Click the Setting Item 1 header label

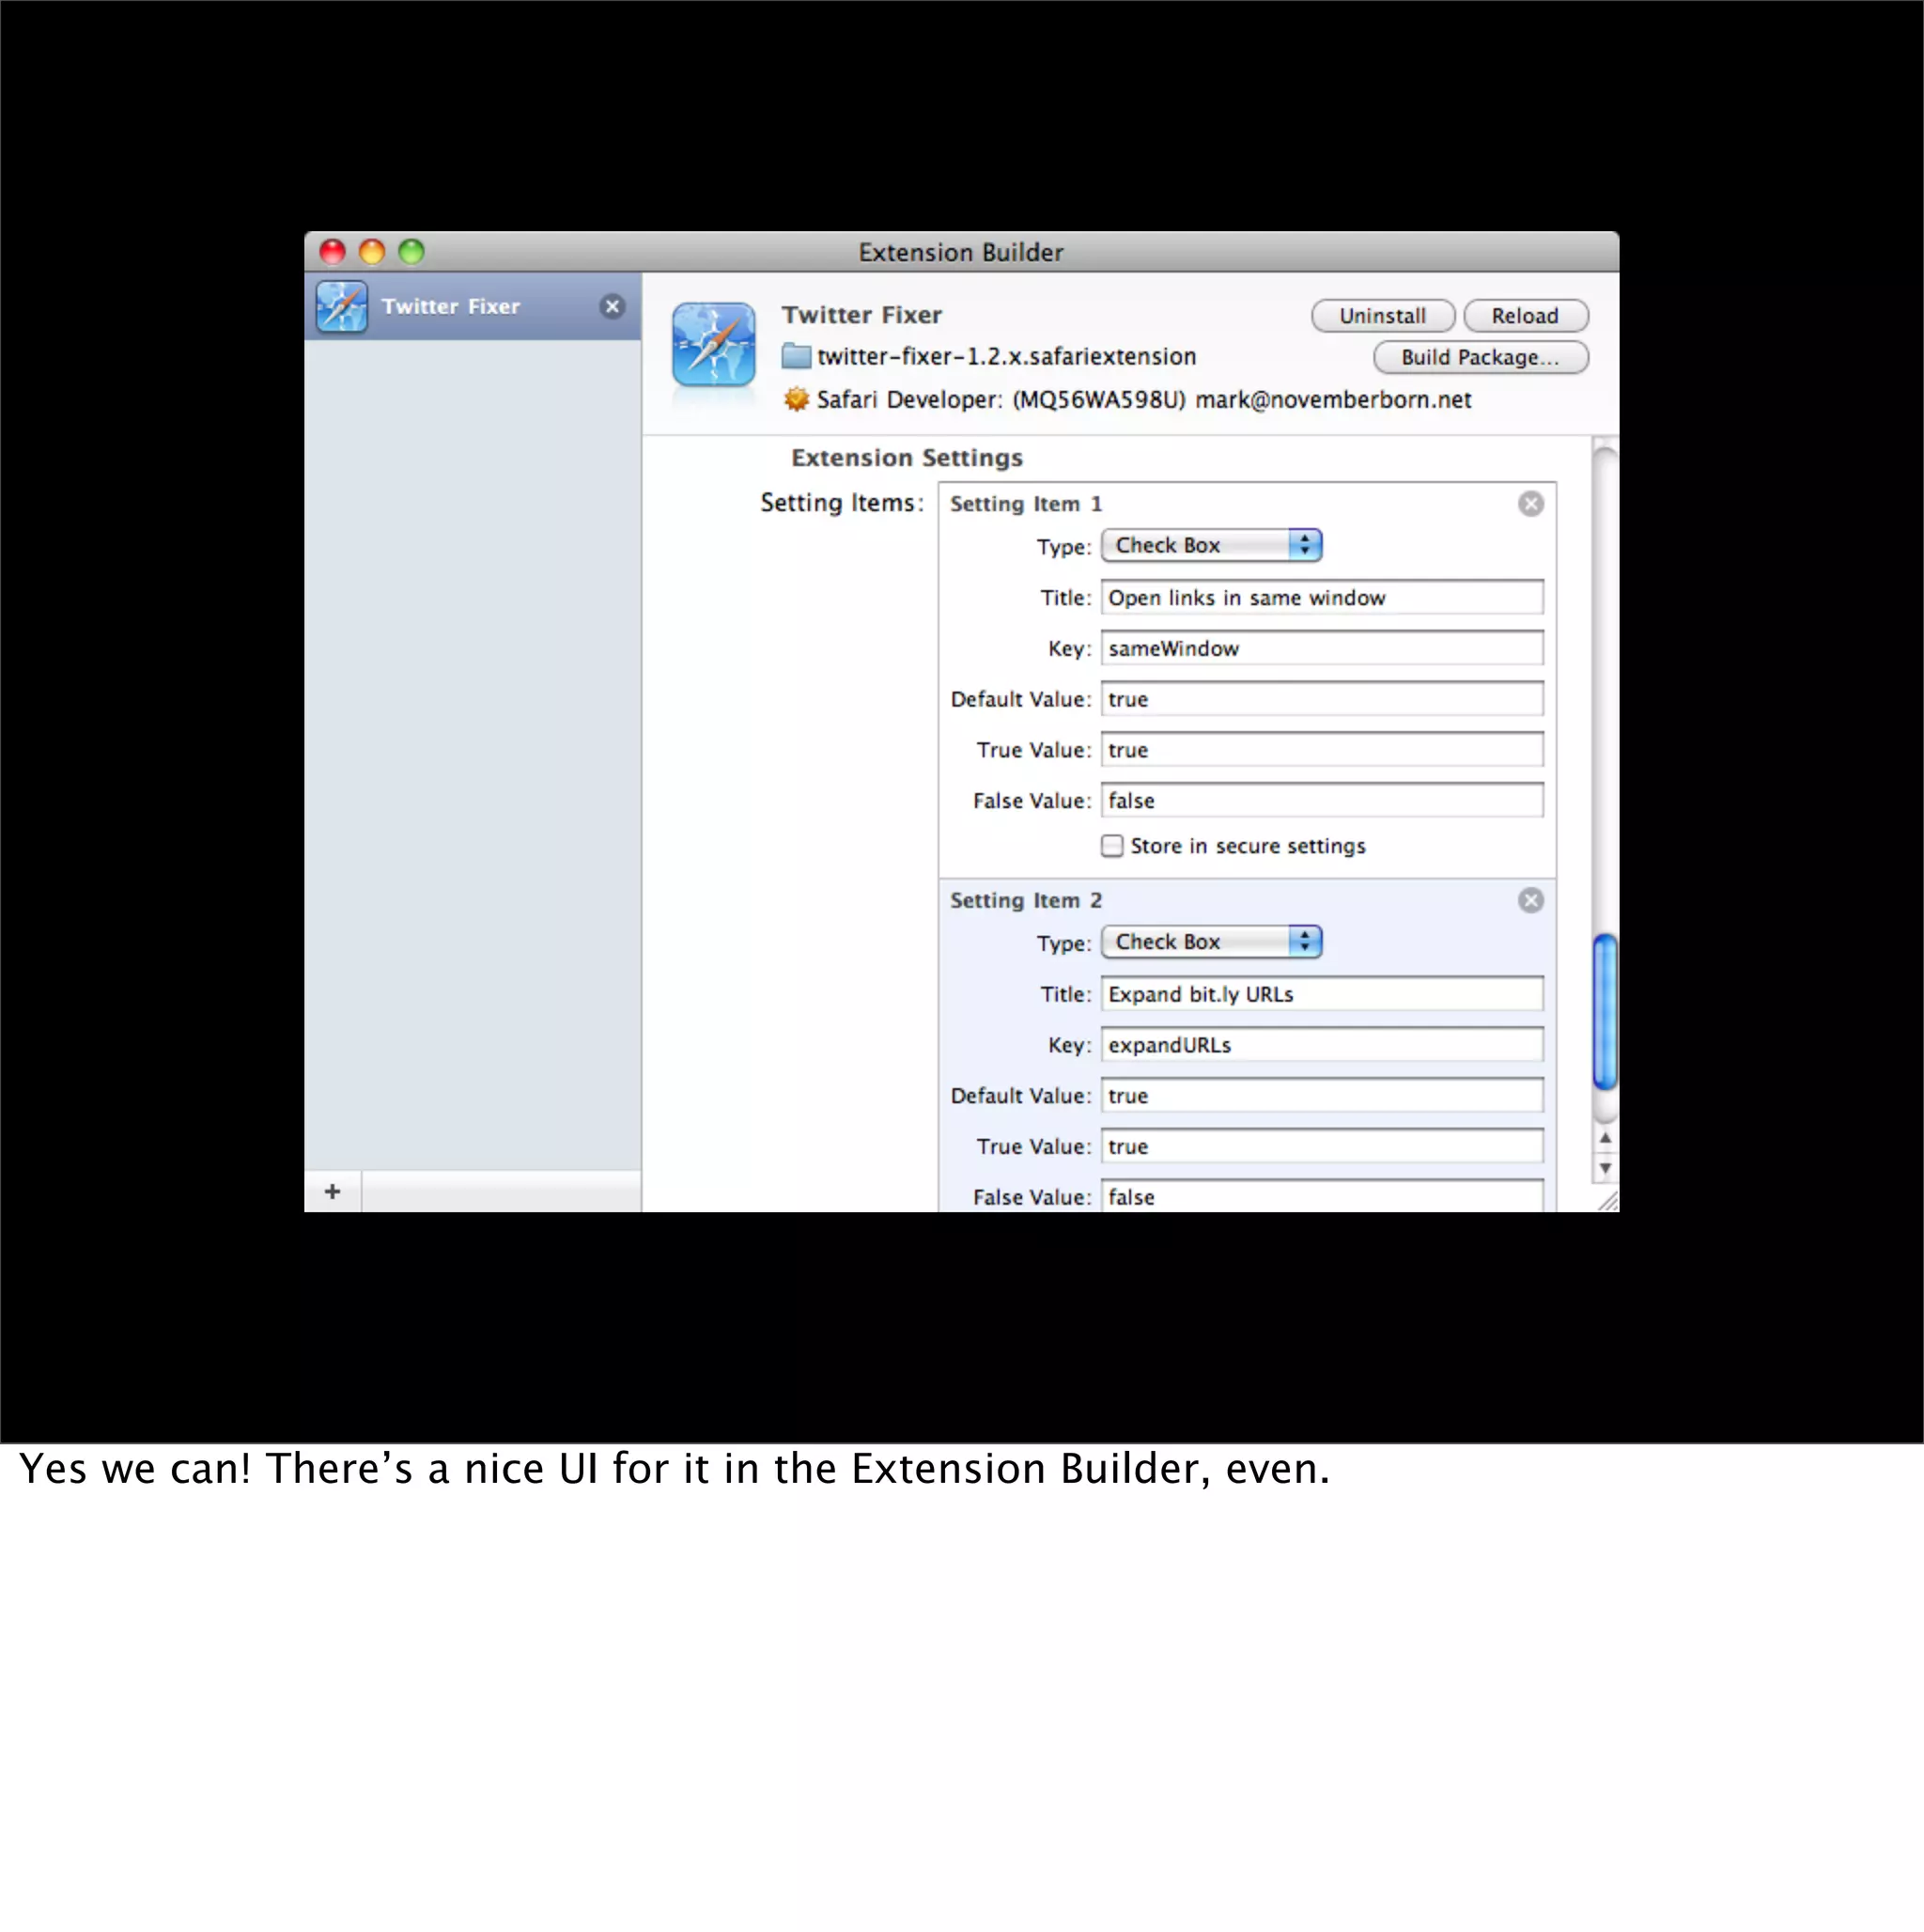(x=1026, y=504)
